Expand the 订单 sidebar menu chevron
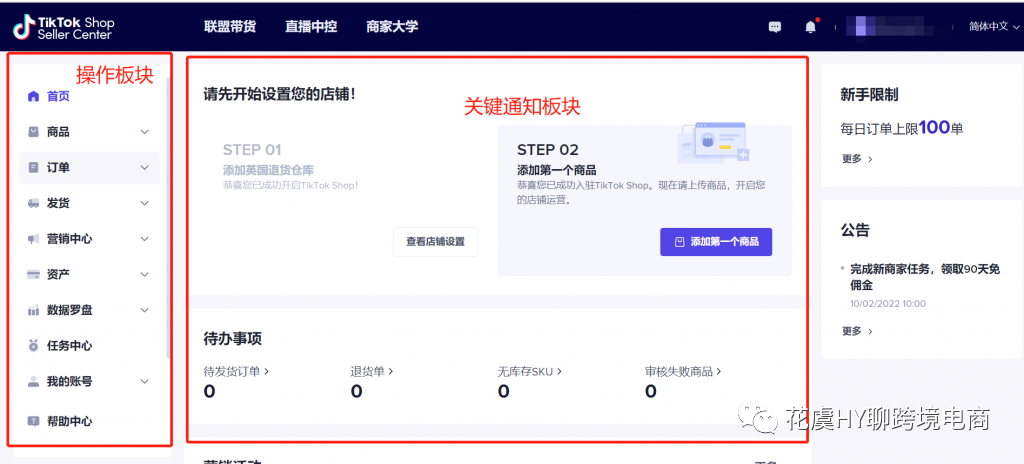The width and height of the screenshot is (1024, 464). pyautogui.click(x=144, y=168)
